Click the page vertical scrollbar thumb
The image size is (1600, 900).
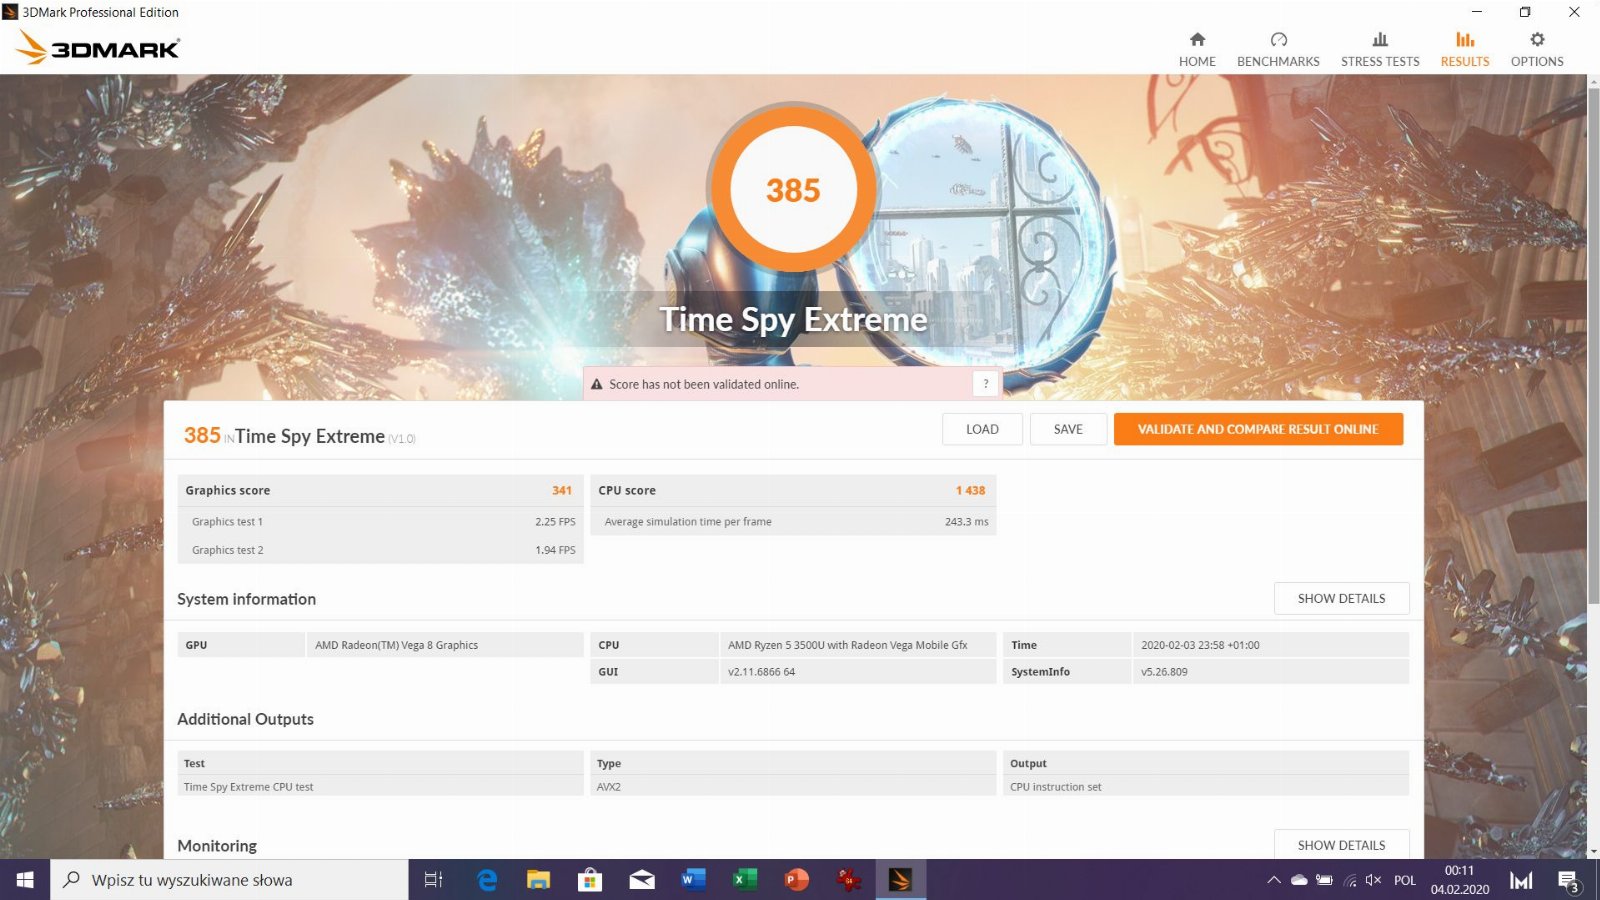(1593, 345)
